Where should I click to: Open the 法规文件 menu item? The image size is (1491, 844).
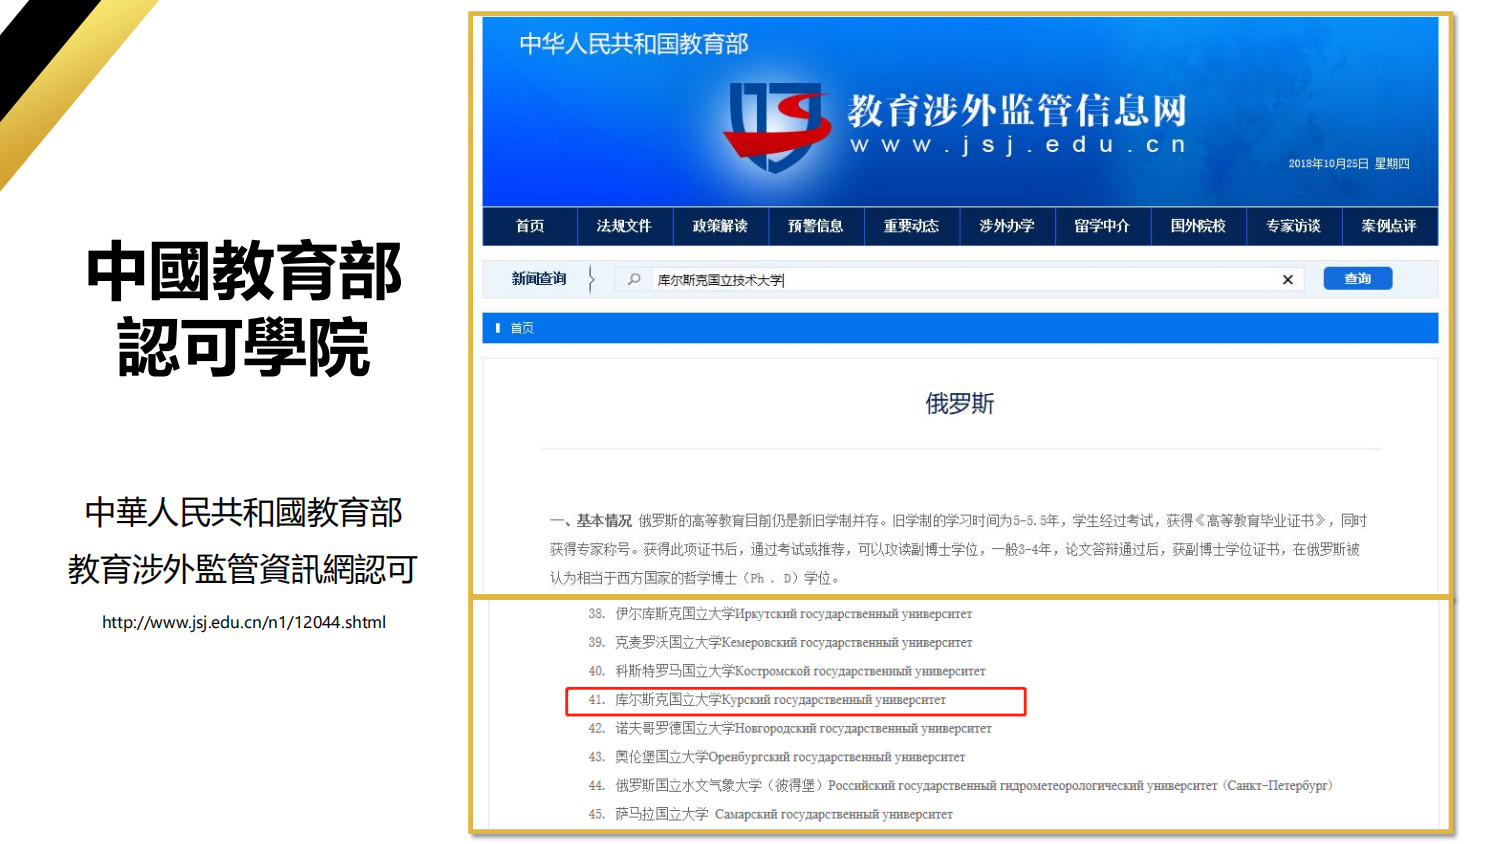[x=624, y=226]
